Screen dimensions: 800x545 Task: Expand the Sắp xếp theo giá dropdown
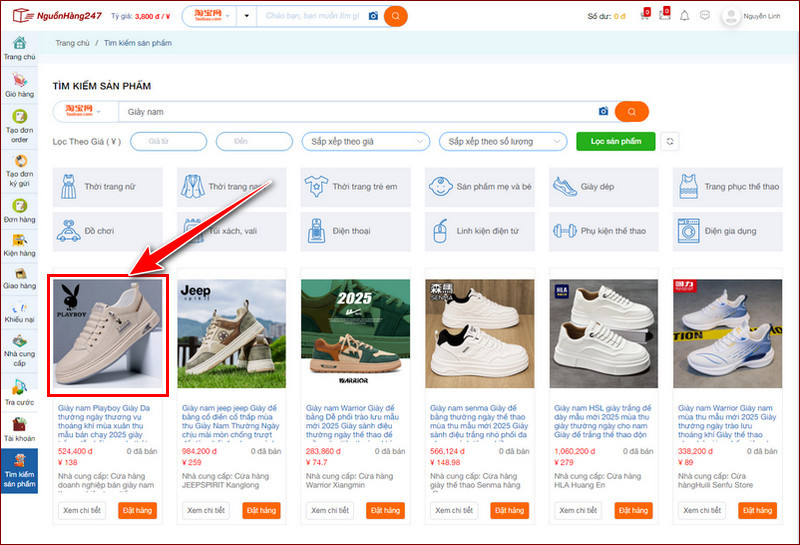[x=366, y=141]
